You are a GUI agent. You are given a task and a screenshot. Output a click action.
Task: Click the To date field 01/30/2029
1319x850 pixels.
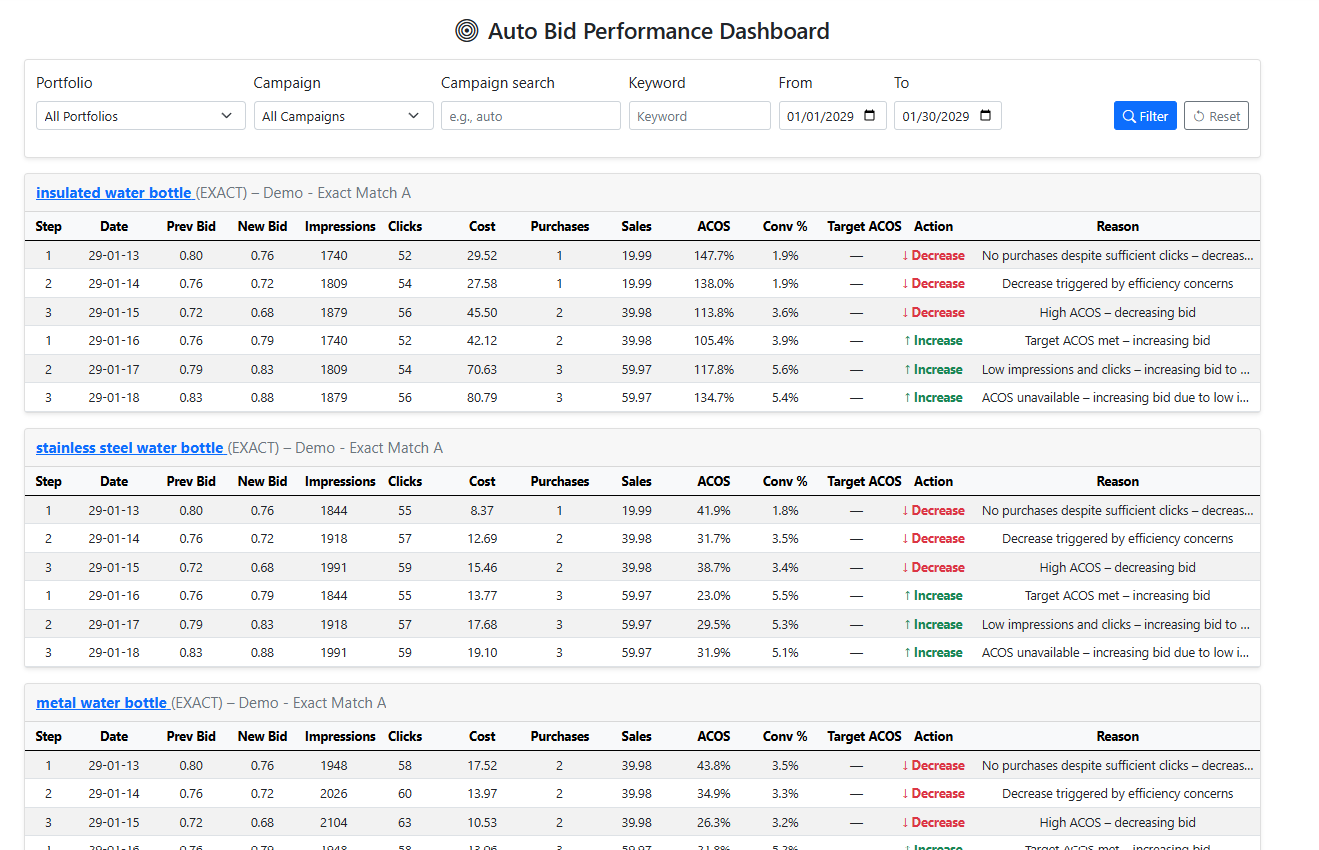point(935,116)
